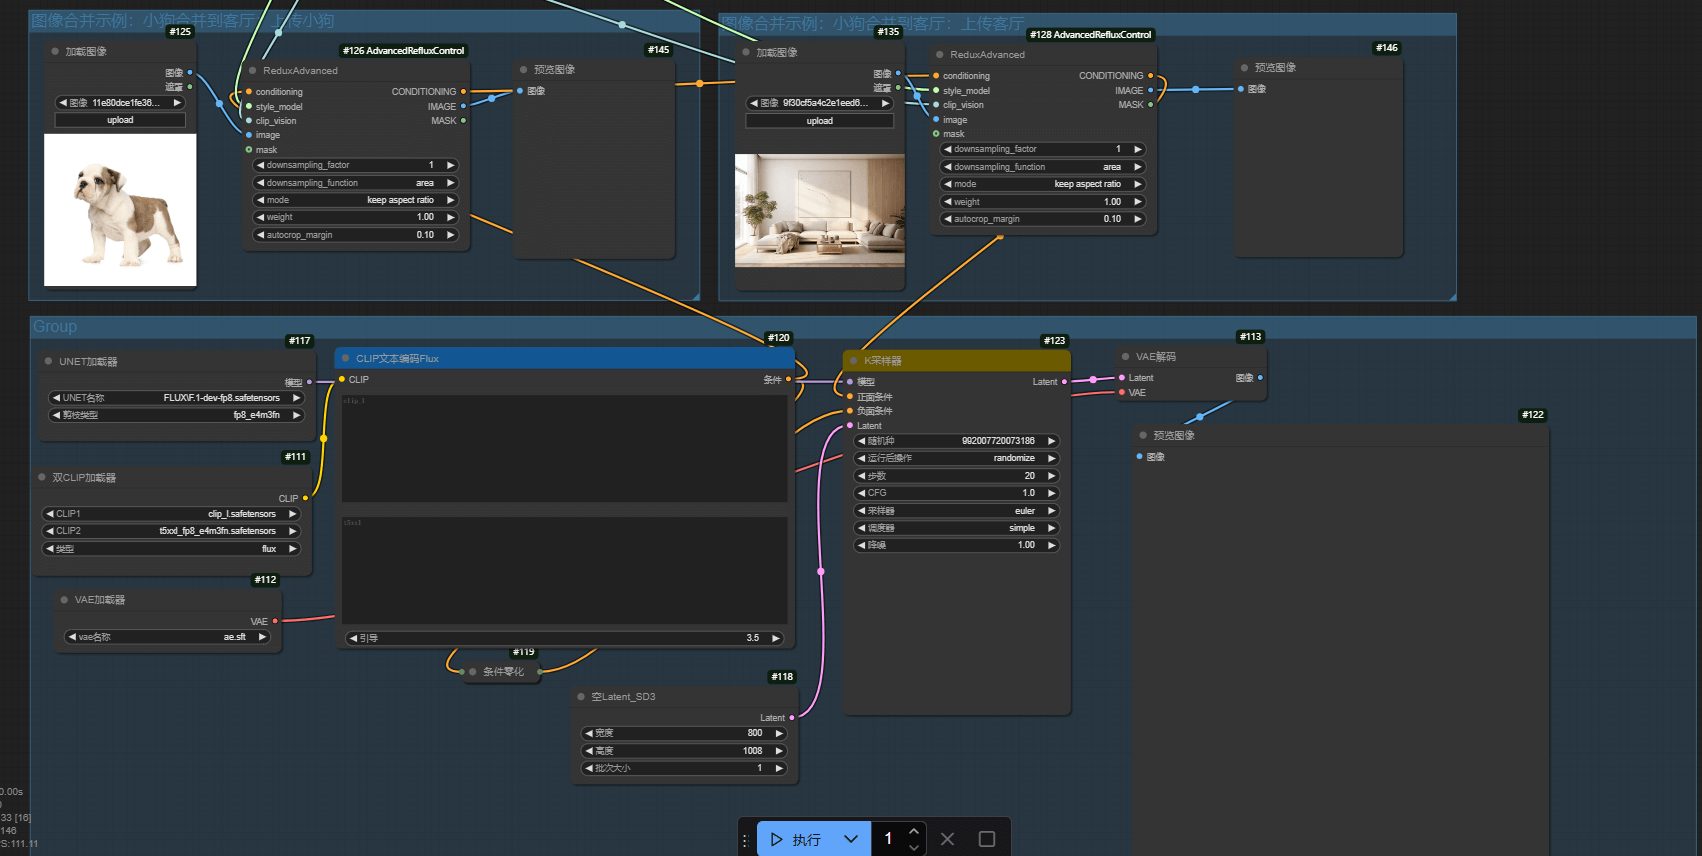Expand the 执行 button dropdown chevron
The height and width of the screenshot is (856, 1702).
coord(851,839)
